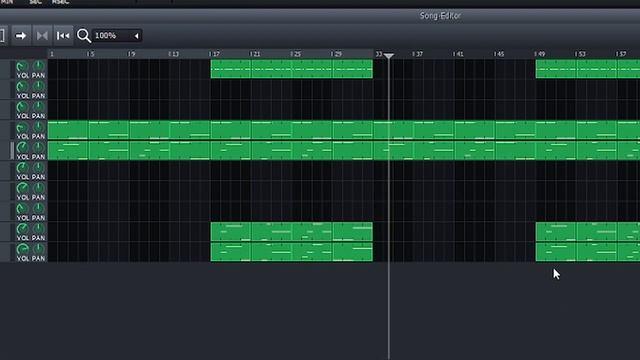The height and width of the screenshot is (360, 640).
Task: Click the PAN knob of the third track
Action: [x=38, y=107]
